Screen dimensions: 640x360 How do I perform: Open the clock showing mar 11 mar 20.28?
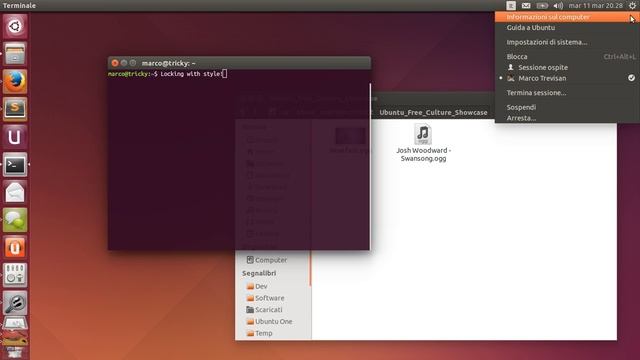tap(596, 5)
